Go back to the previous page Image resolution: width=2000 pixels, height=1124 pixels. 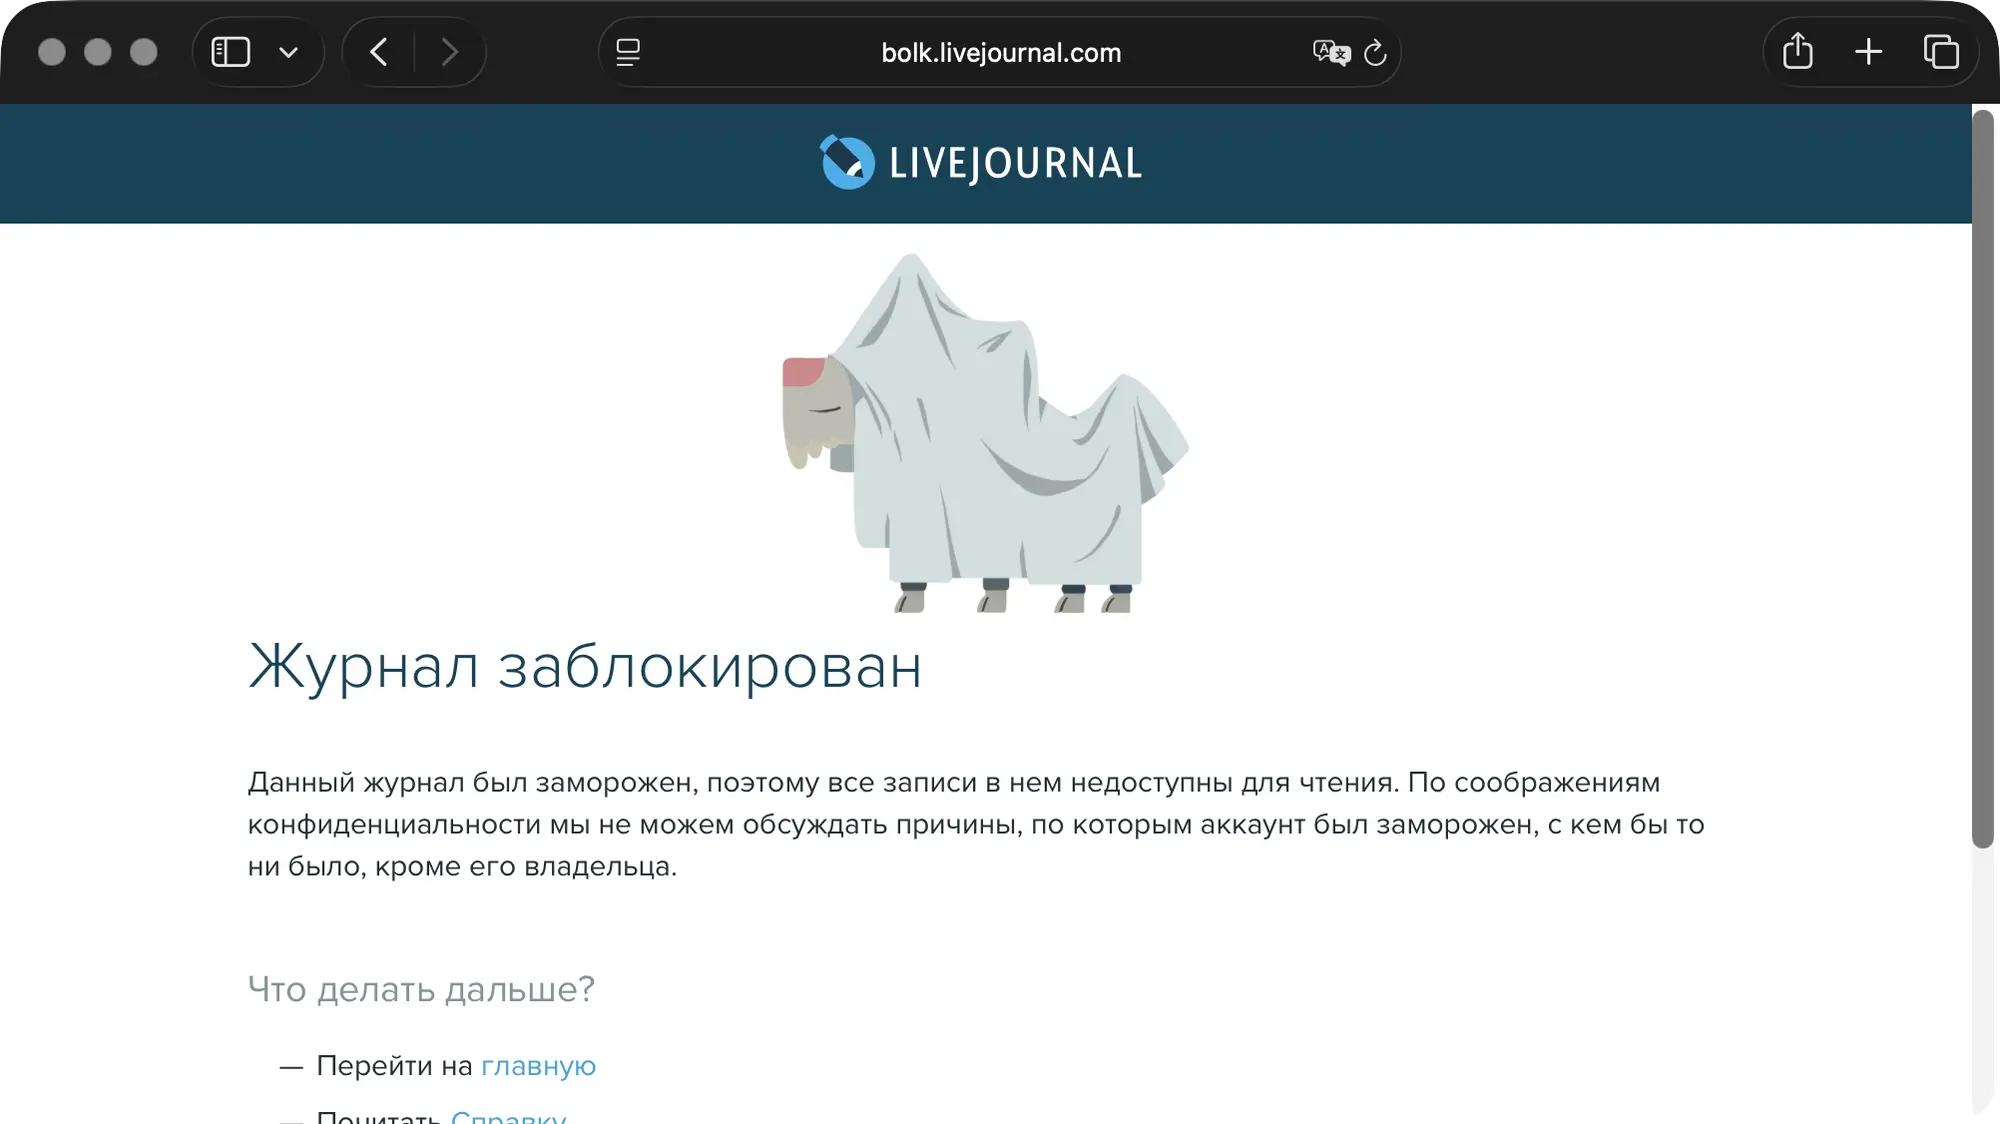(379, 52)
